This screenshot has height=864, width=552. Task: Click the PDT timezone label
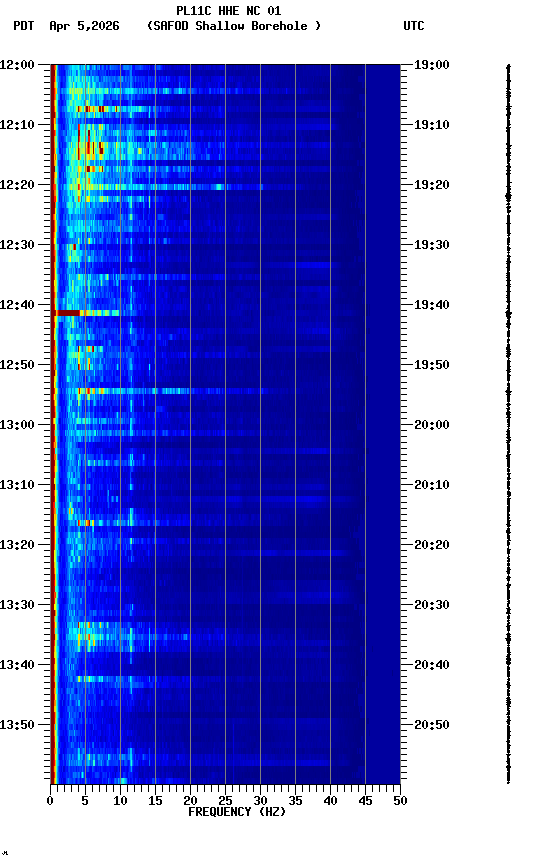click(24, 26)
